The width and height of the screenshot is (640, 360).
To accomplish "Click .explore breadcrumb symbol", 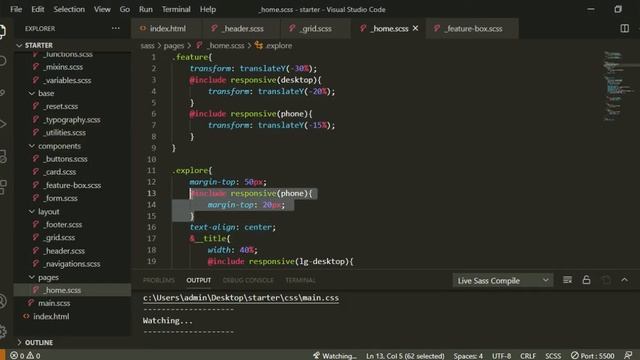I will [274, 46].
